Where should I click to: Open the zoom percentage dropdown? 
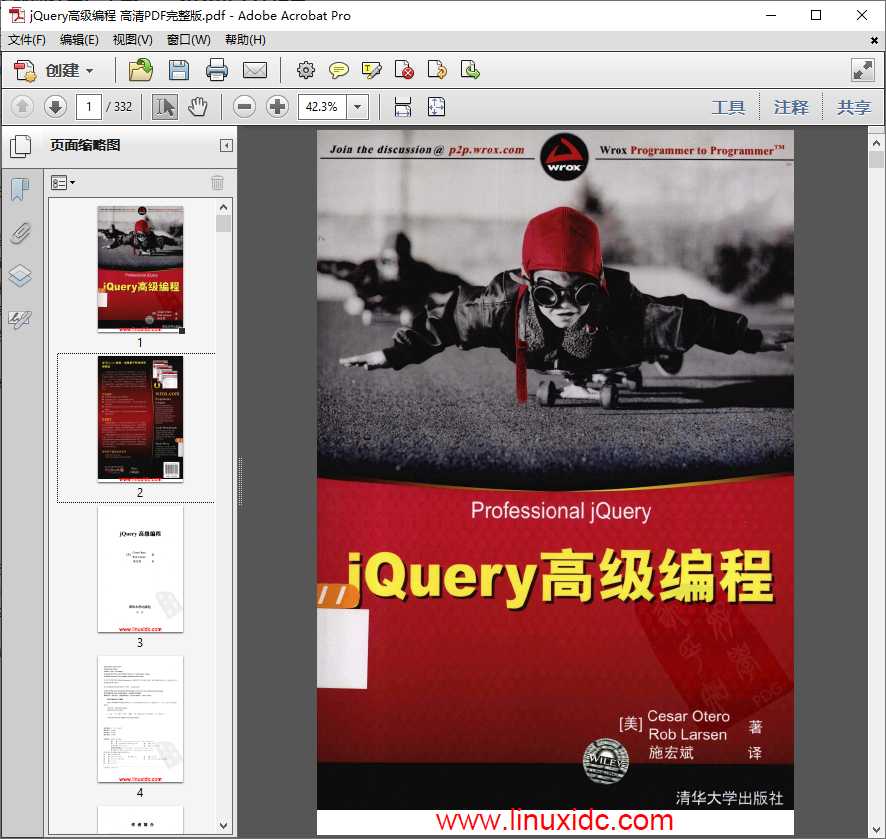[x=357, y=106]
